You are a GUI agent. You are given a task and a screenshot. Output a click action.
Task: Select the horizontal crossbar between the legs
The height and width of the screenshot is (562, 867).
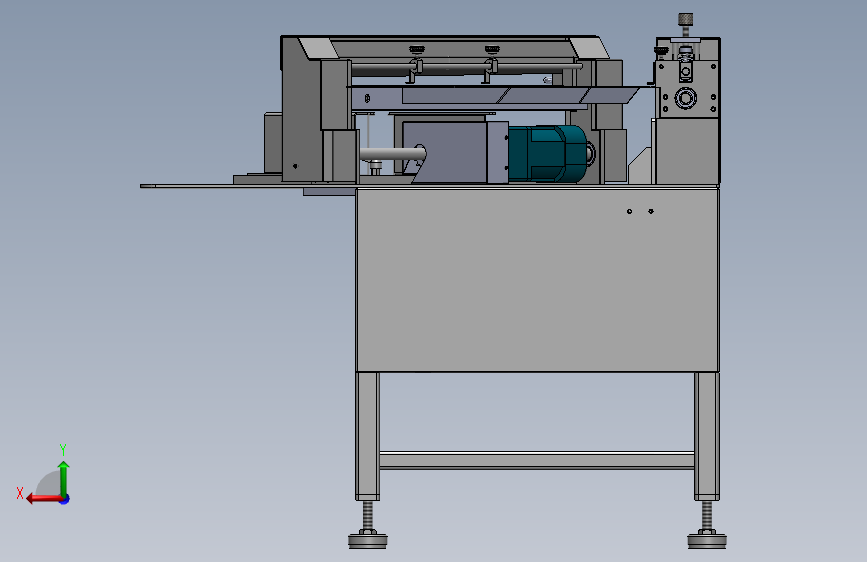coord(537,461)
